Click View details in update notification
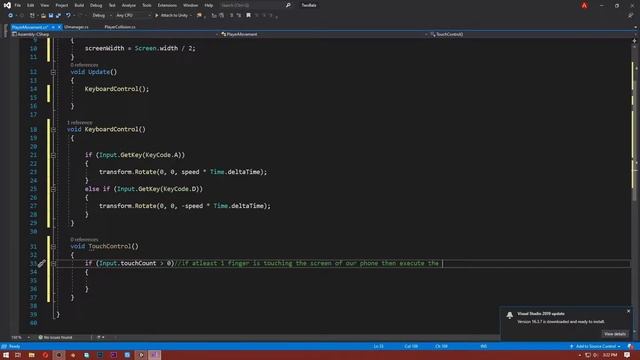The width and height of the screenshot is (640, 360). 615,334
